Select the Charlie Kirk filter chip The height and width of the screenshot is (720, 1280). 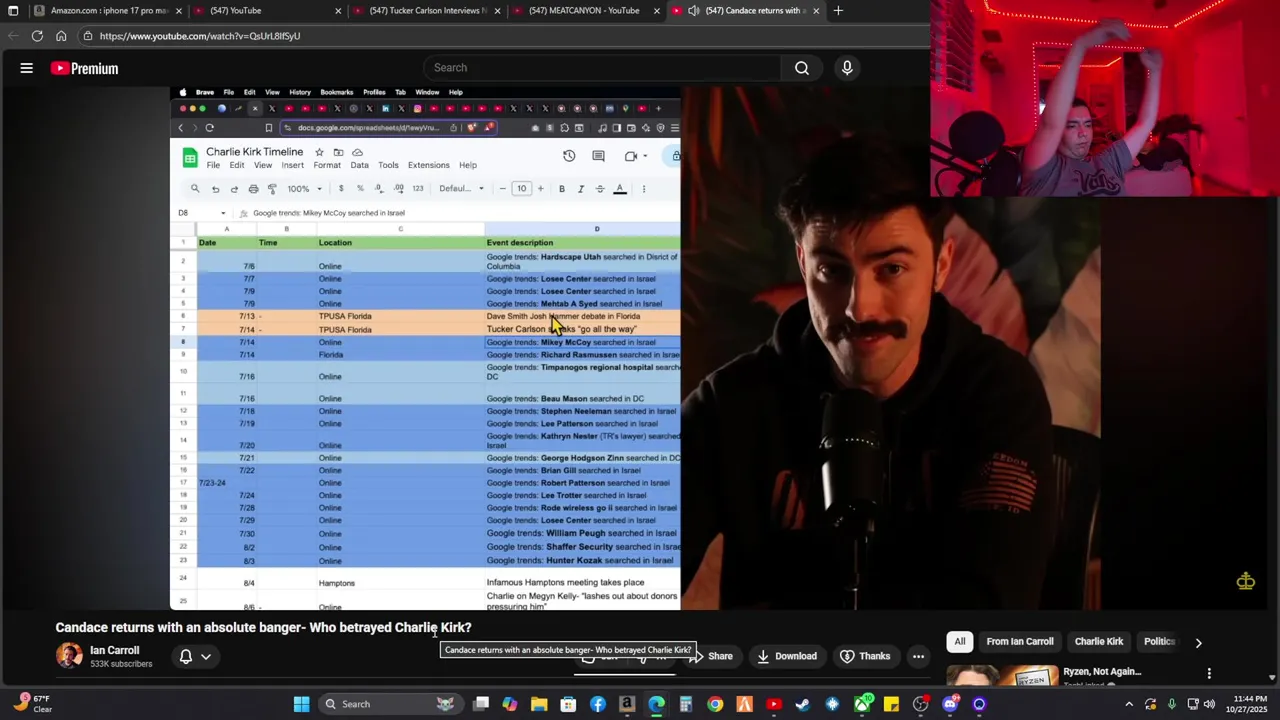click(x=1098, y=642)
